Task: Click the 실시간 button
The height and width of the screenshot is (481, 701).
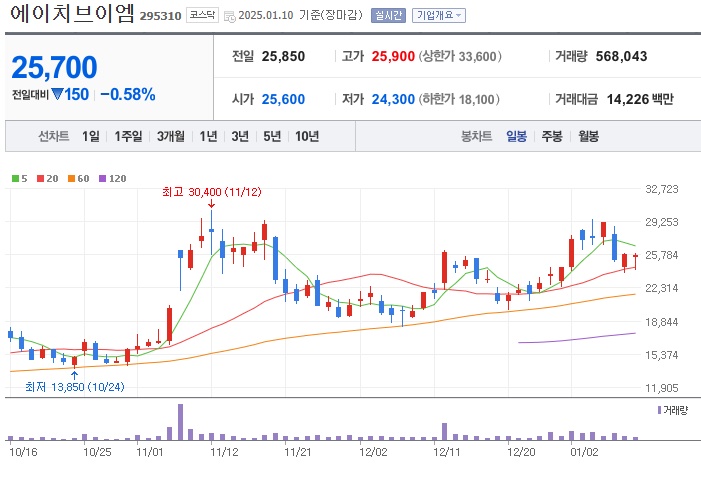Action: 388,15
